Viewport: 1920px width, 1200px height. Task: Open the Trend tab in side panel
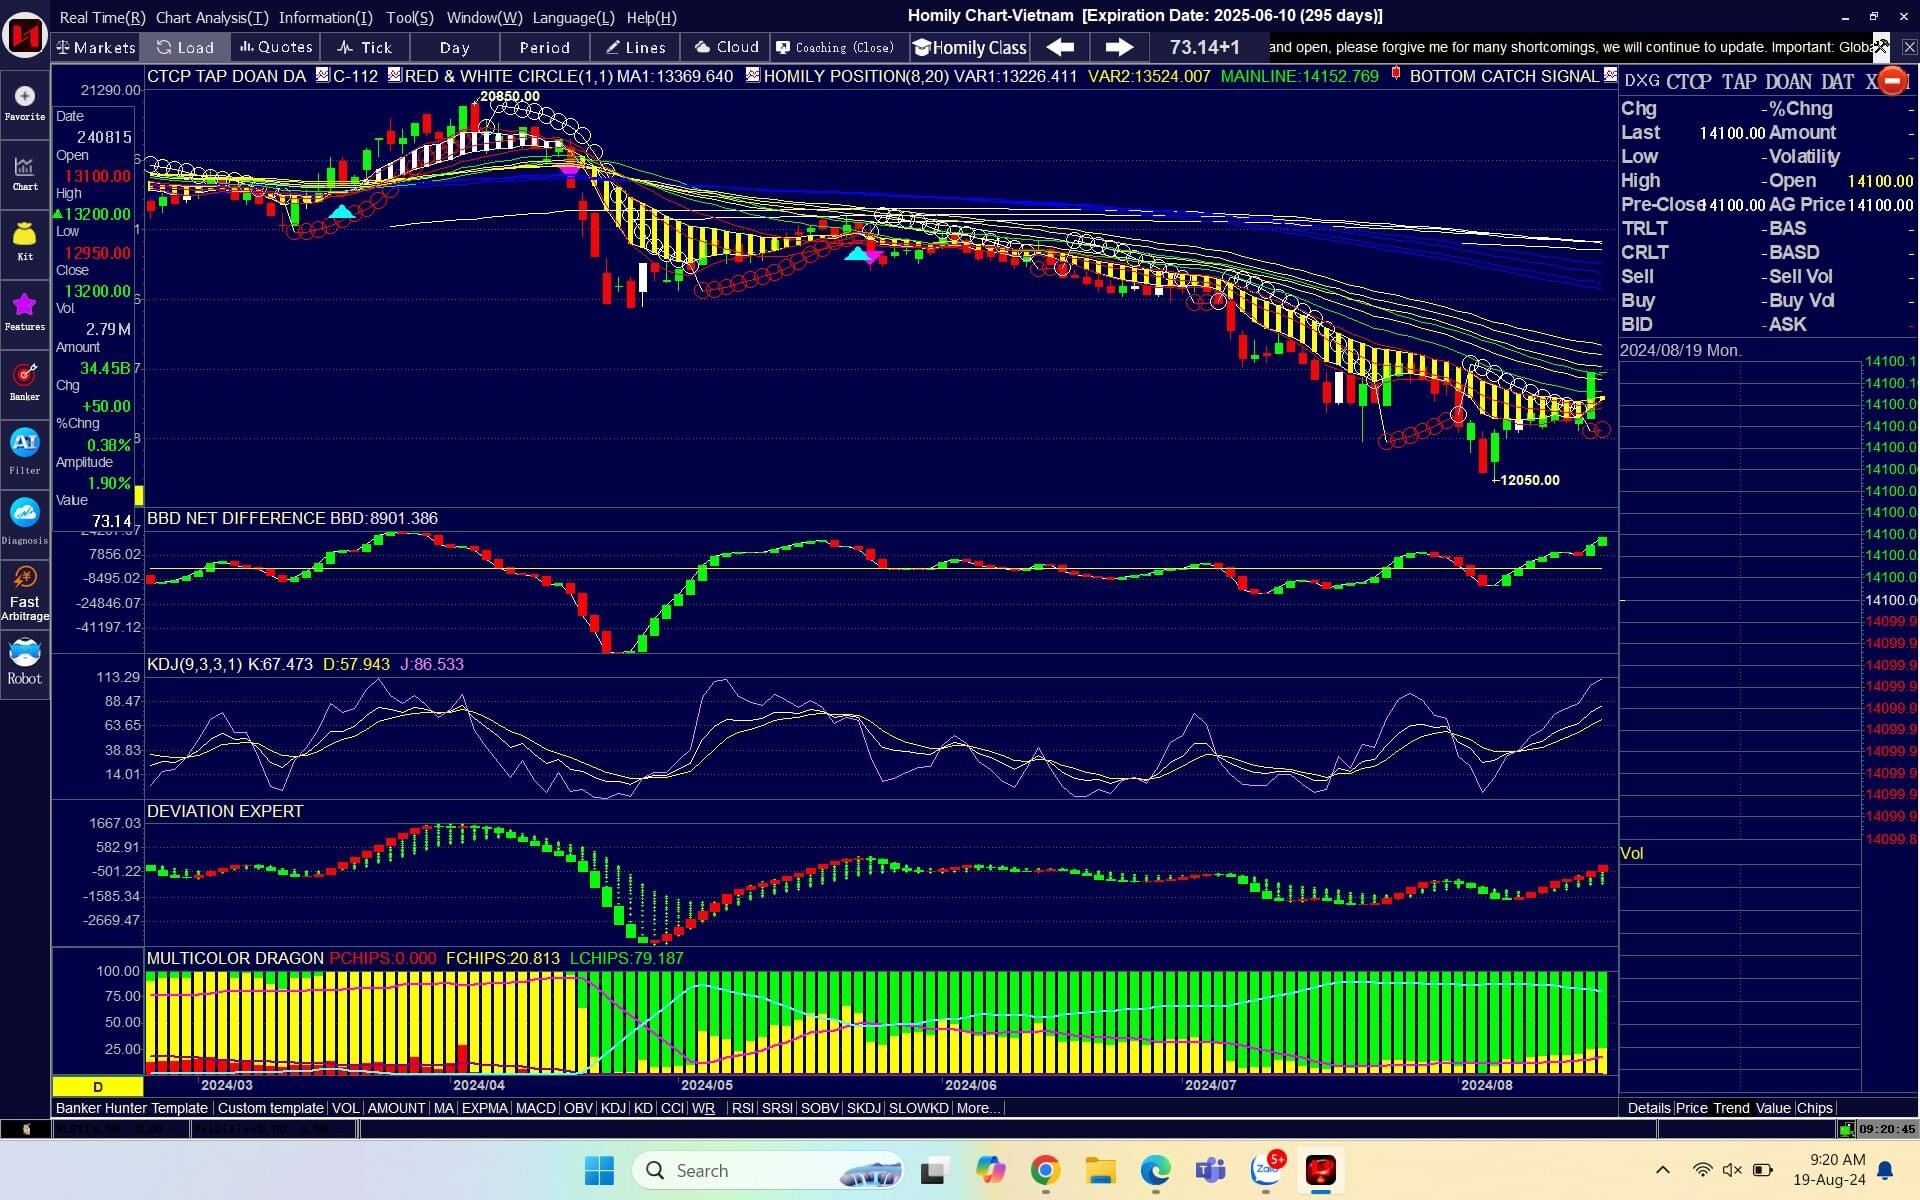[x=1731, y=1108]
